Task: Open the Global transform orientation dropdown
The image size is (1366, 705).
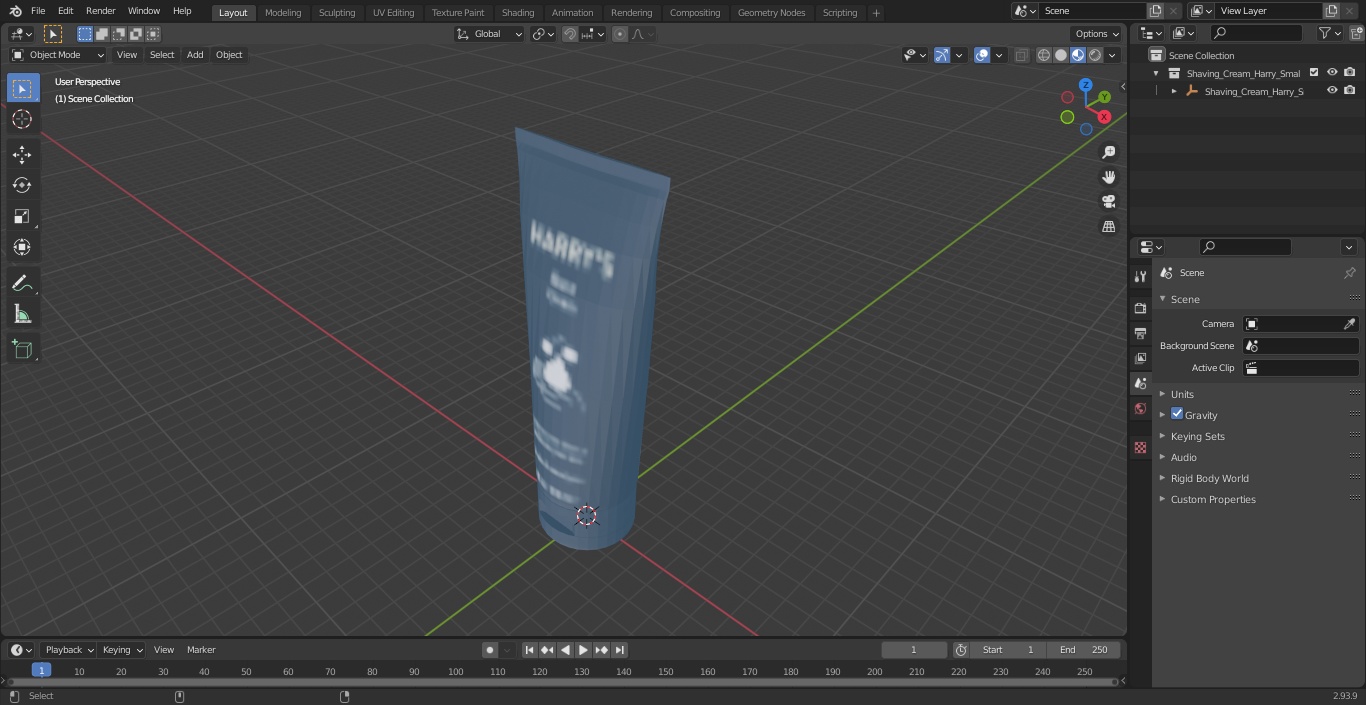Action: (x=489, y=34)
